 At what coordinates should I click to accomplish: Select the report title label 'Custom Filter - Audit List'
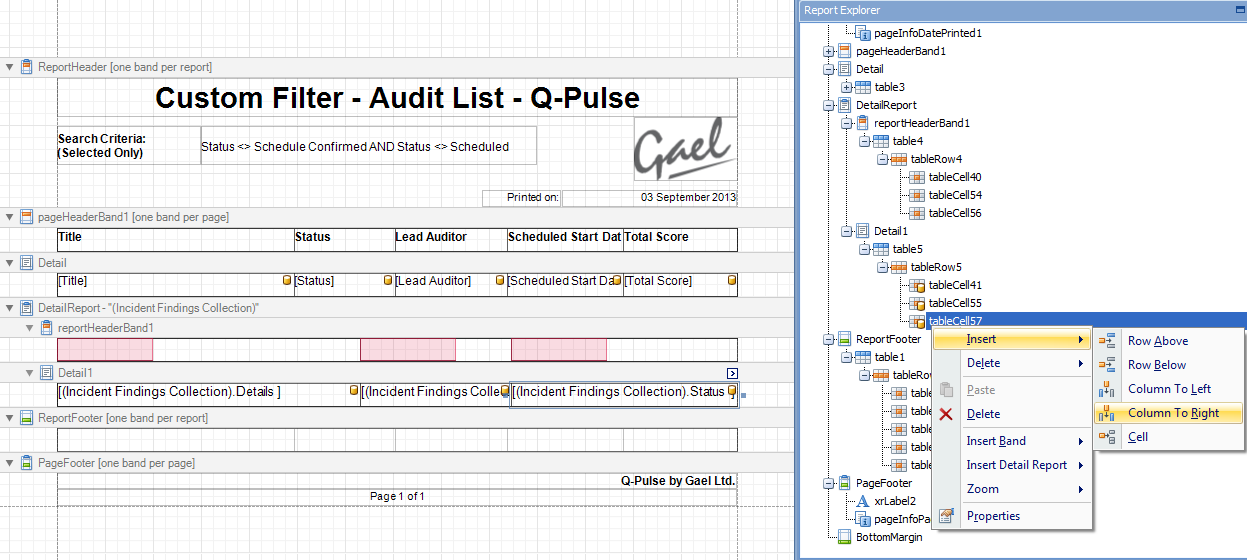(x=397, y=98)
